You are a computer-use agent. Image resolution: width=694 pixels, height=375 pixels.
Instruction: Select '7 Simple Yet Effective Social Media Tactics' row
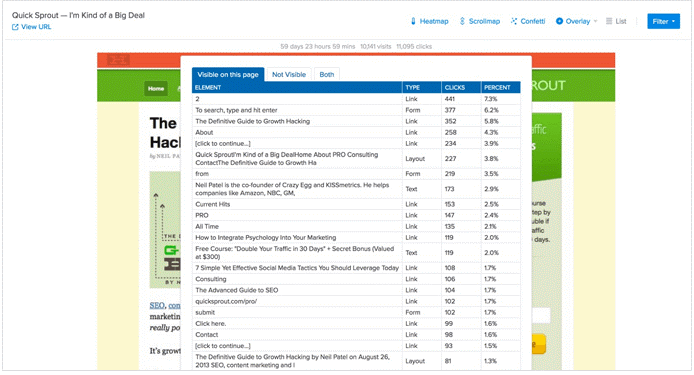pos(356,268)
